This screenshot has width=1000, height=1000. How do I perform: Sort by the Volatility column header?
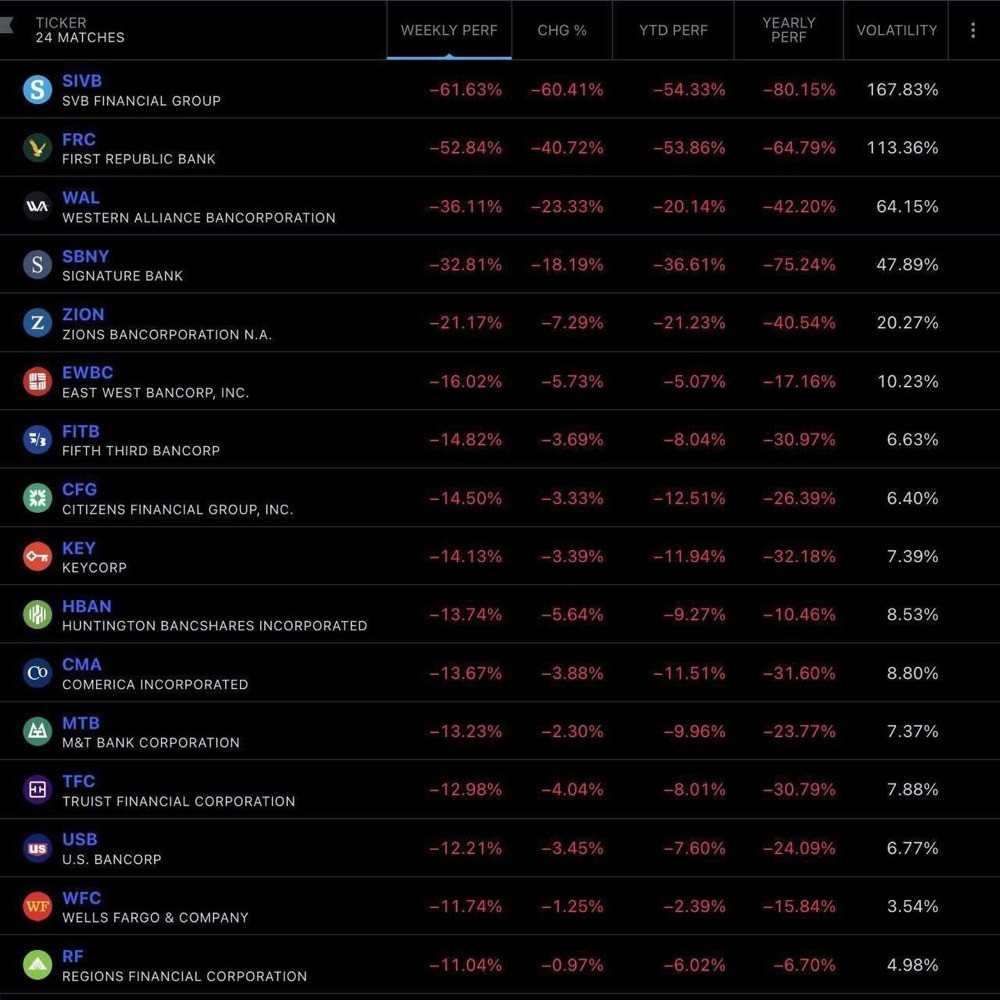(x=896, y=30)
